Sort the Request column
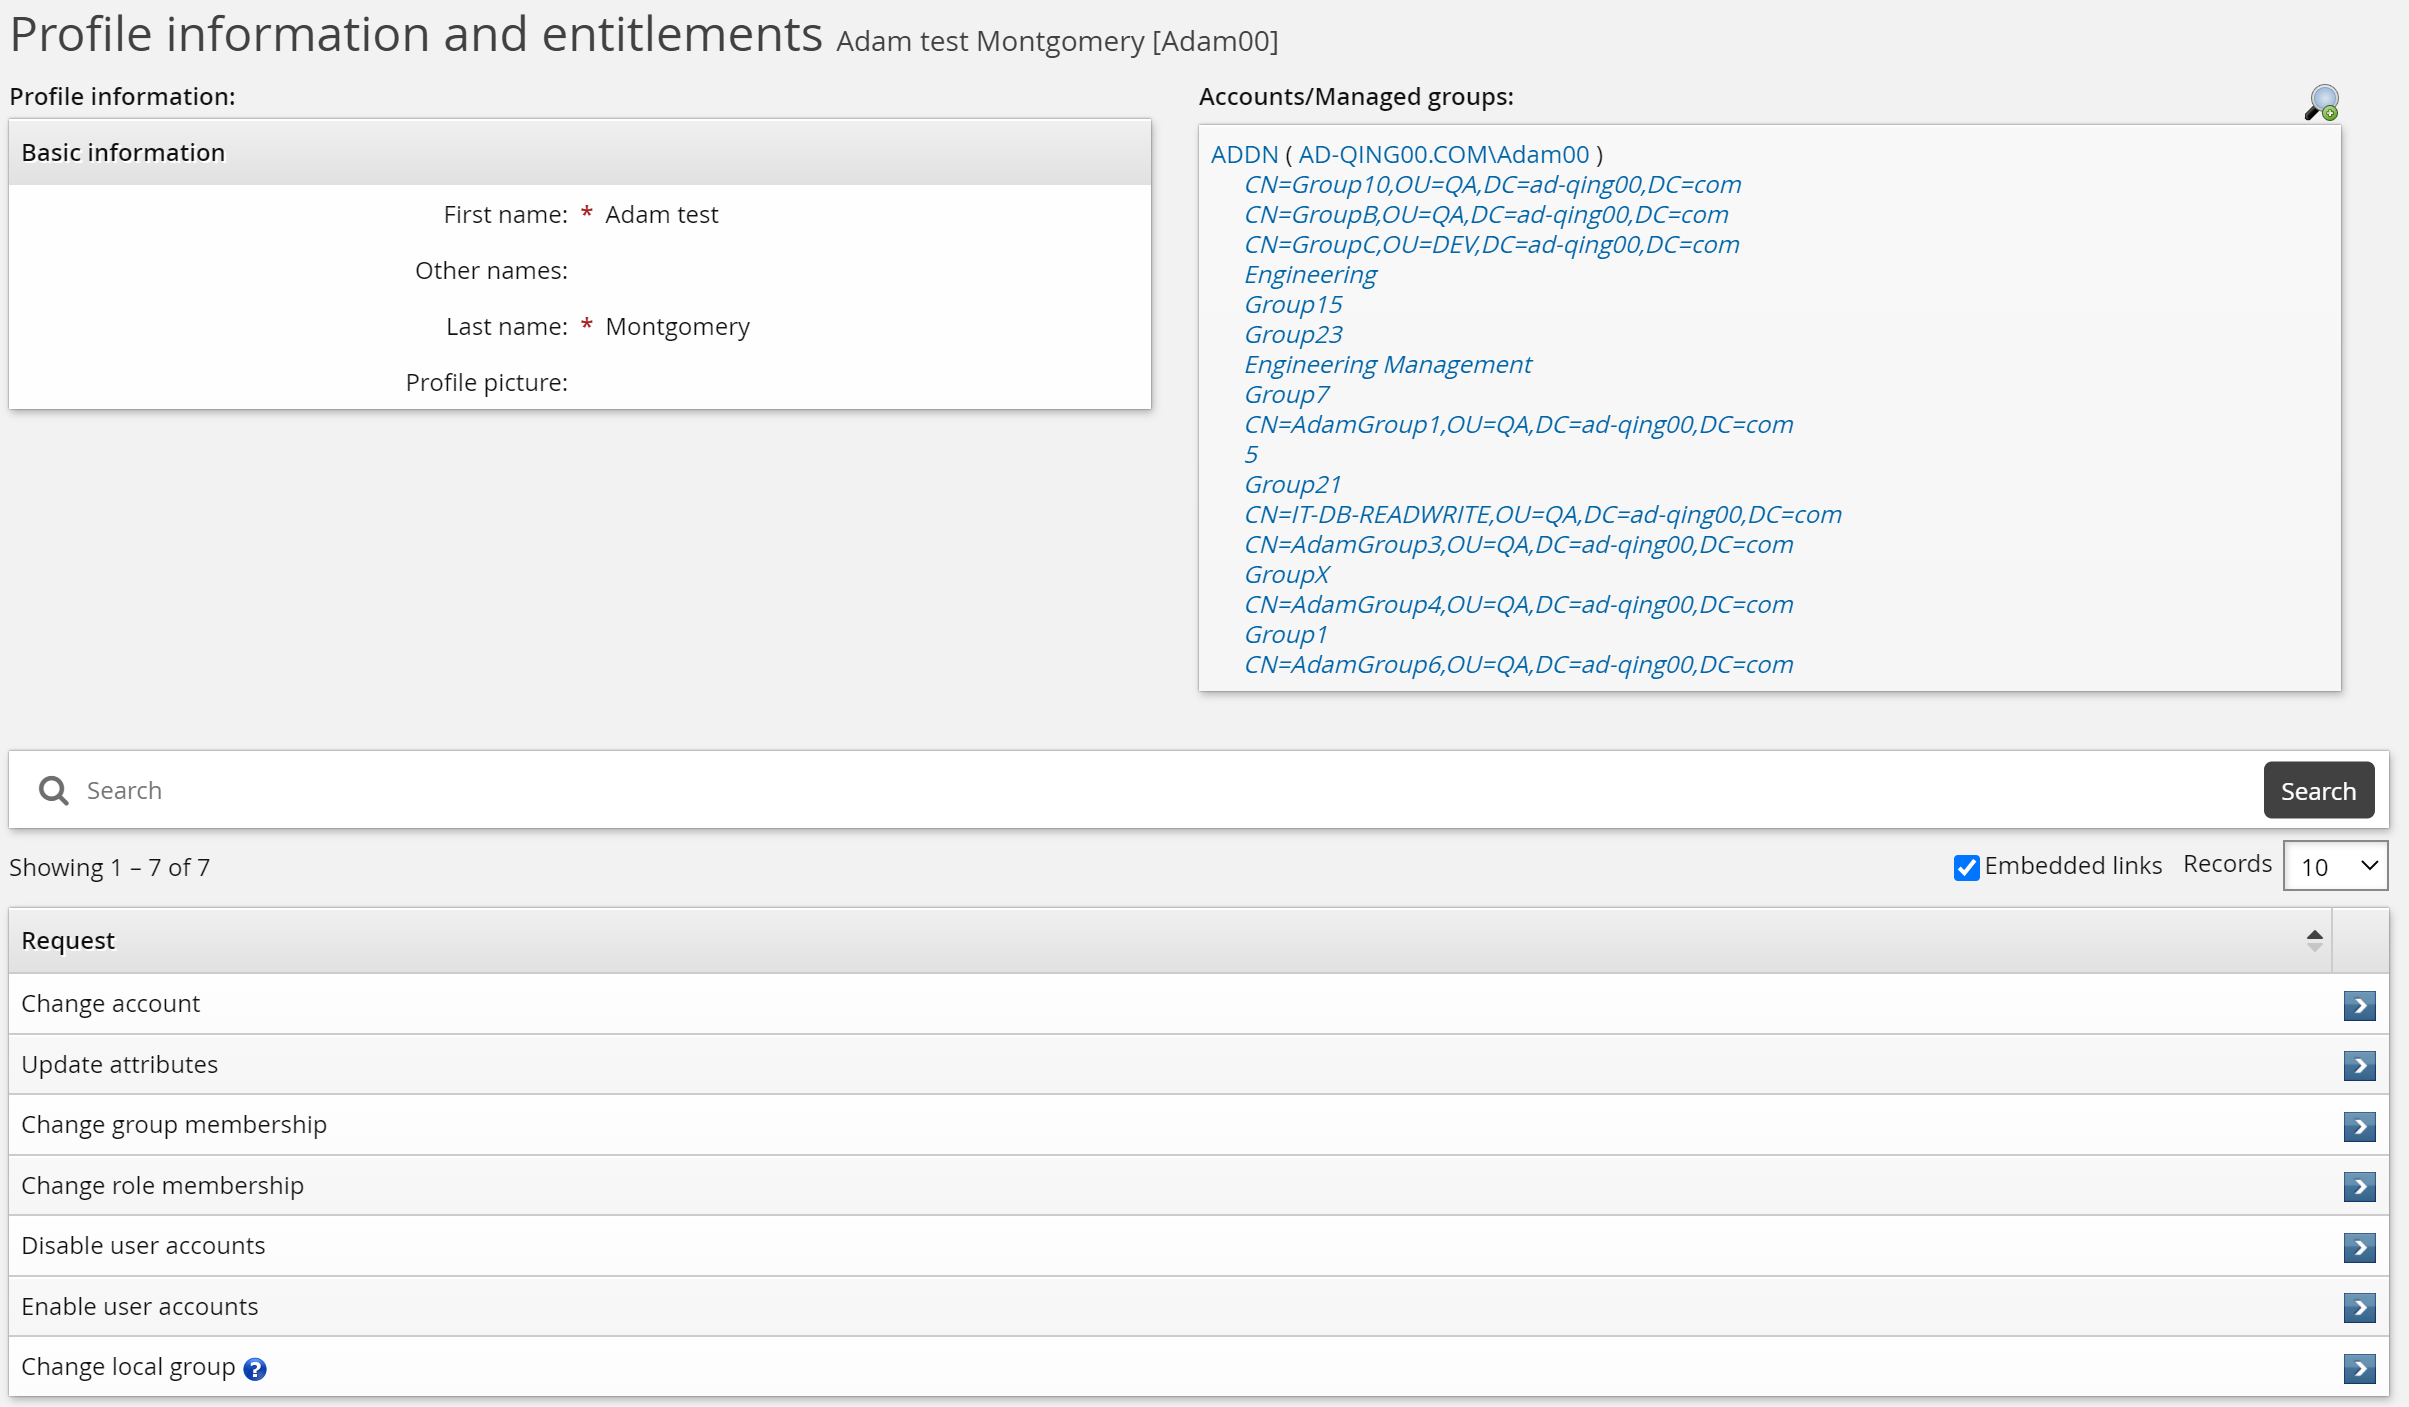Viewport: 2409px width, 1407px height. [2314, 940]
